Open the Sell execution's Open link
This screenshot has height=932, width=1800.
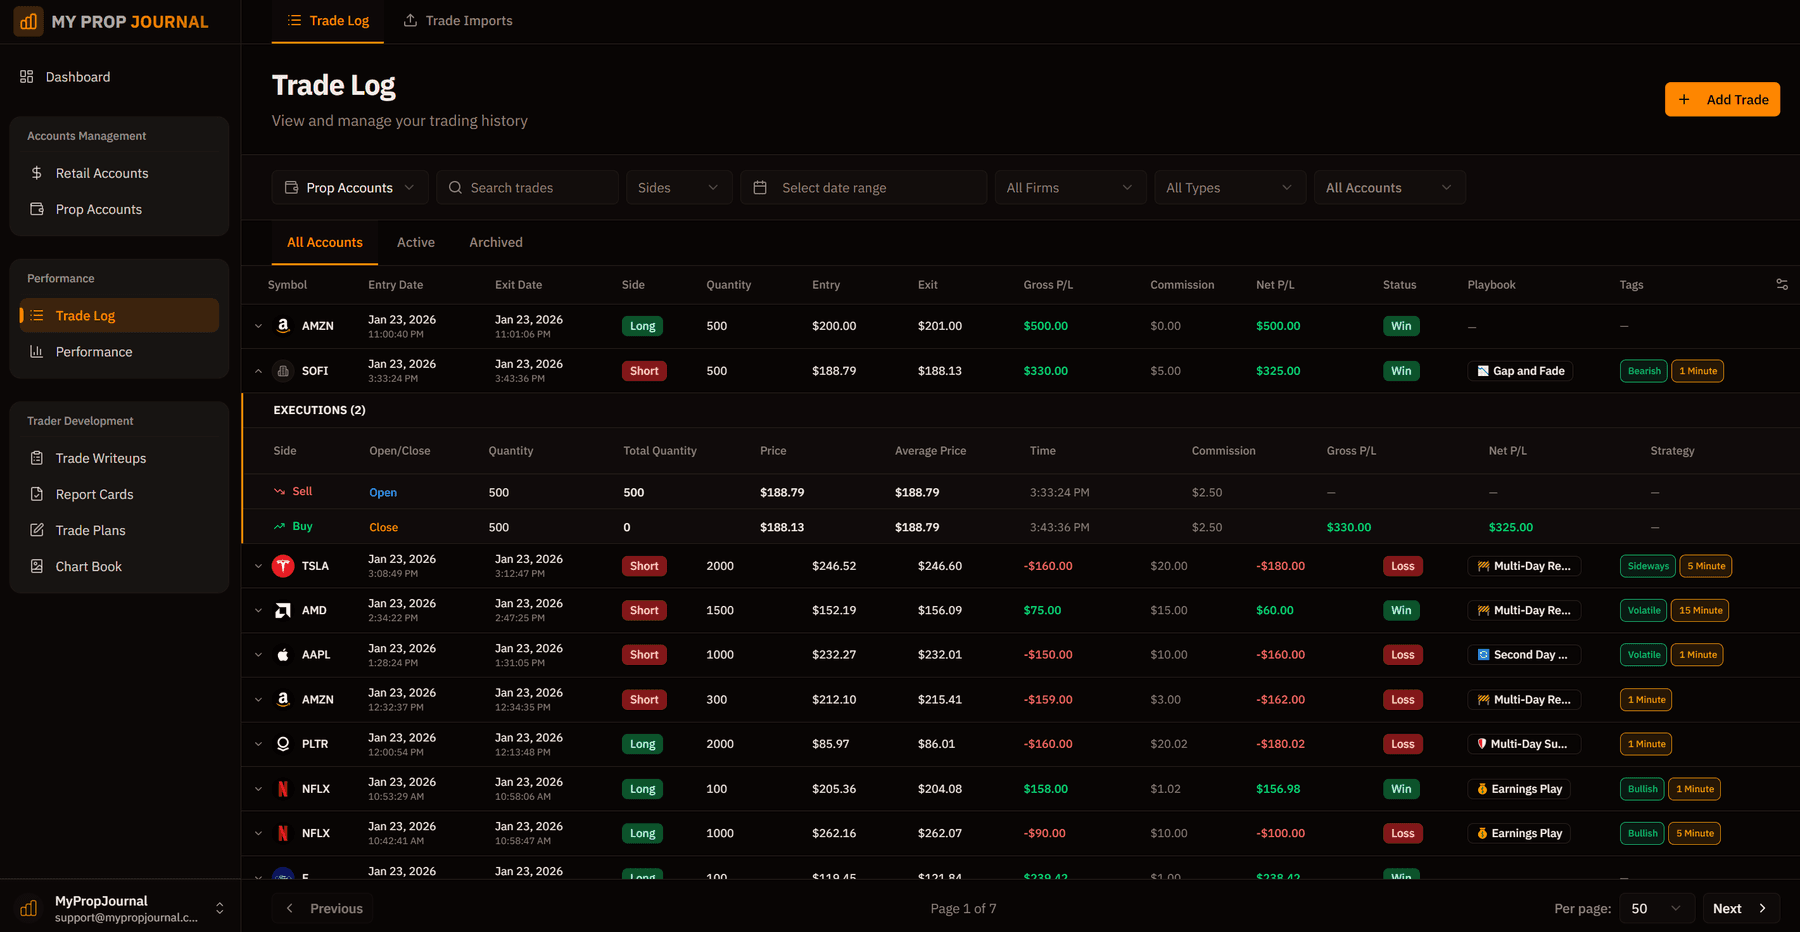pyautogui.click(x=383, y=491)
